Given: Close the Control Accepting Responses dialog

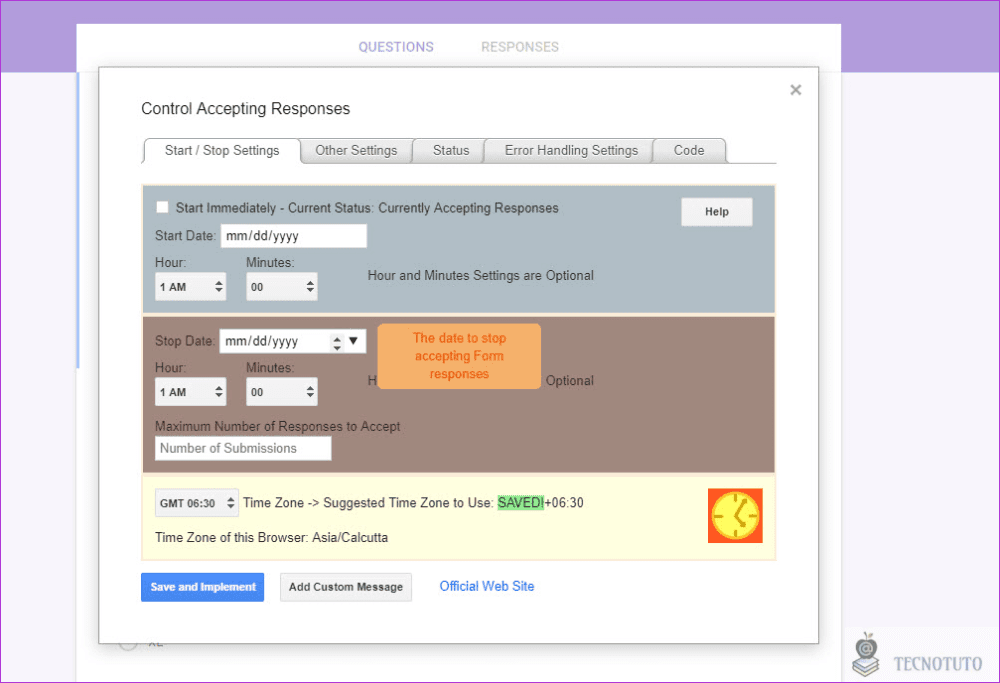Looking at the screenshot, I should click(795, 90).
